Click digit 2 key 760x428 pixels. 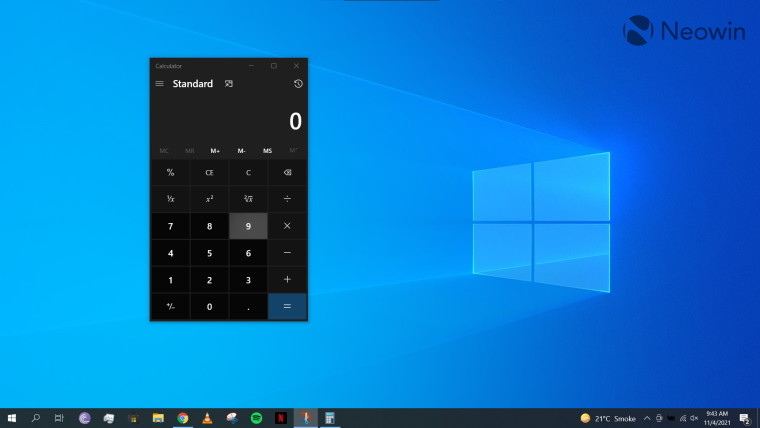click(209, 280)
